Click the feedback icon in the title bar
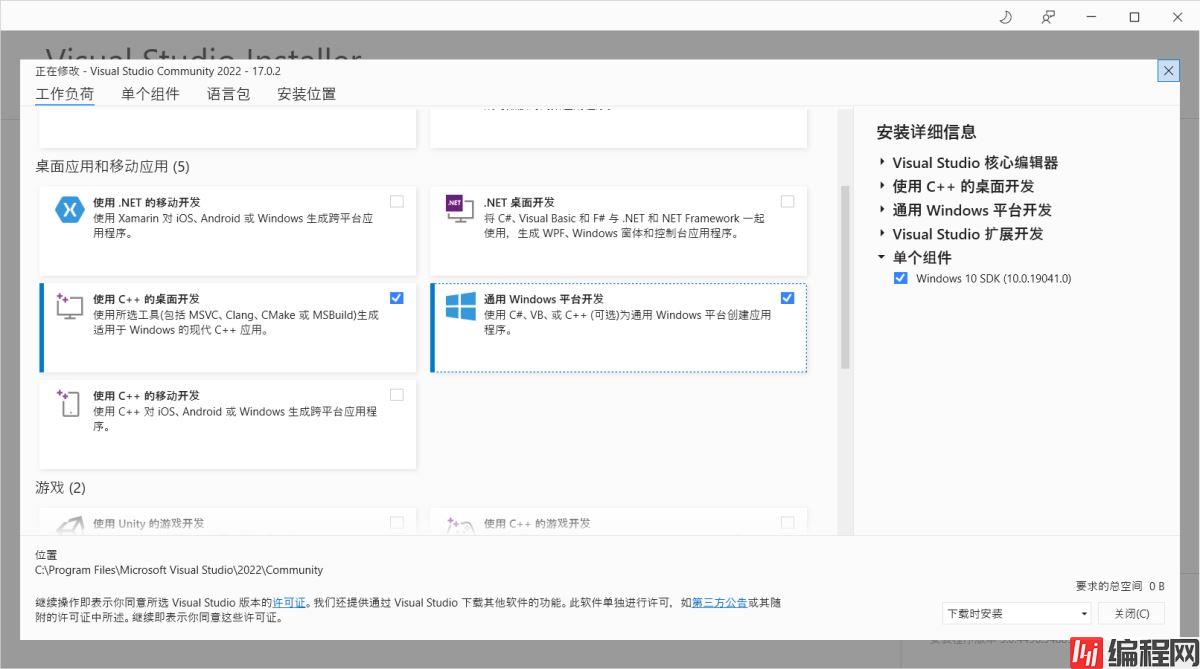This screenshot has height=669, width=1200. pyautogui.click(x=1048, y=17)
